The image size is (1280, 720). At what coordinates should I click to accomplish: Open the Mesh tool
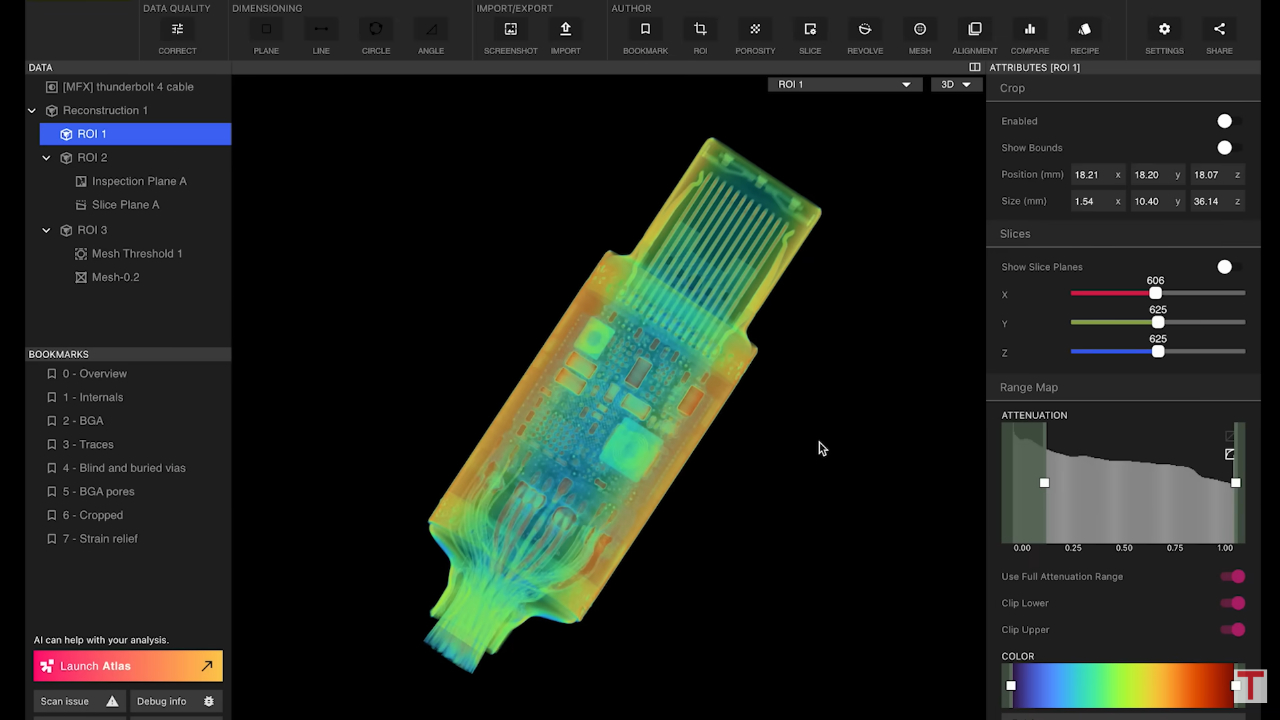pyautogui.click(x=920, y=30)
